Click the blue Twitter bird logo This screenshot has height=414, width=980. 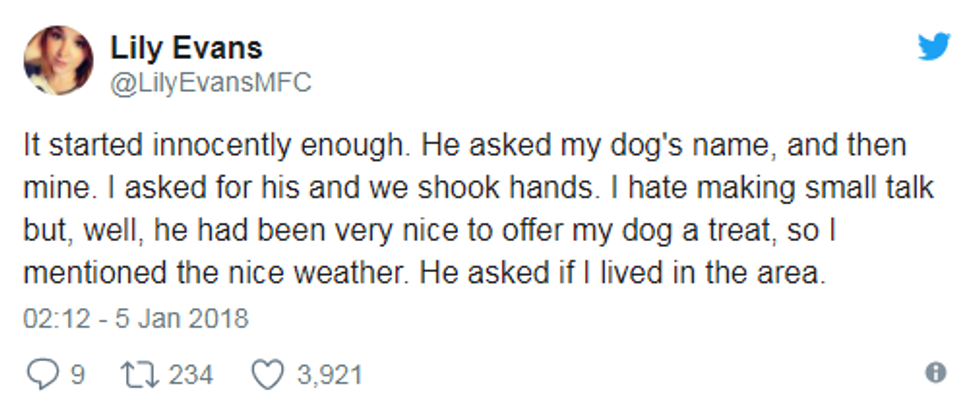coord(934,46)
